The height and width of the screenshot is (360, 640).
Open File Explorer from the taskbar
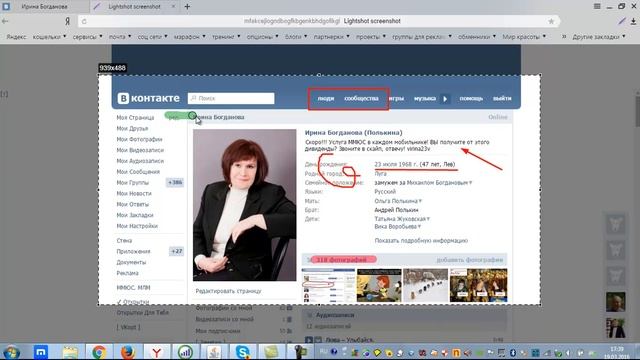point(70,352)
